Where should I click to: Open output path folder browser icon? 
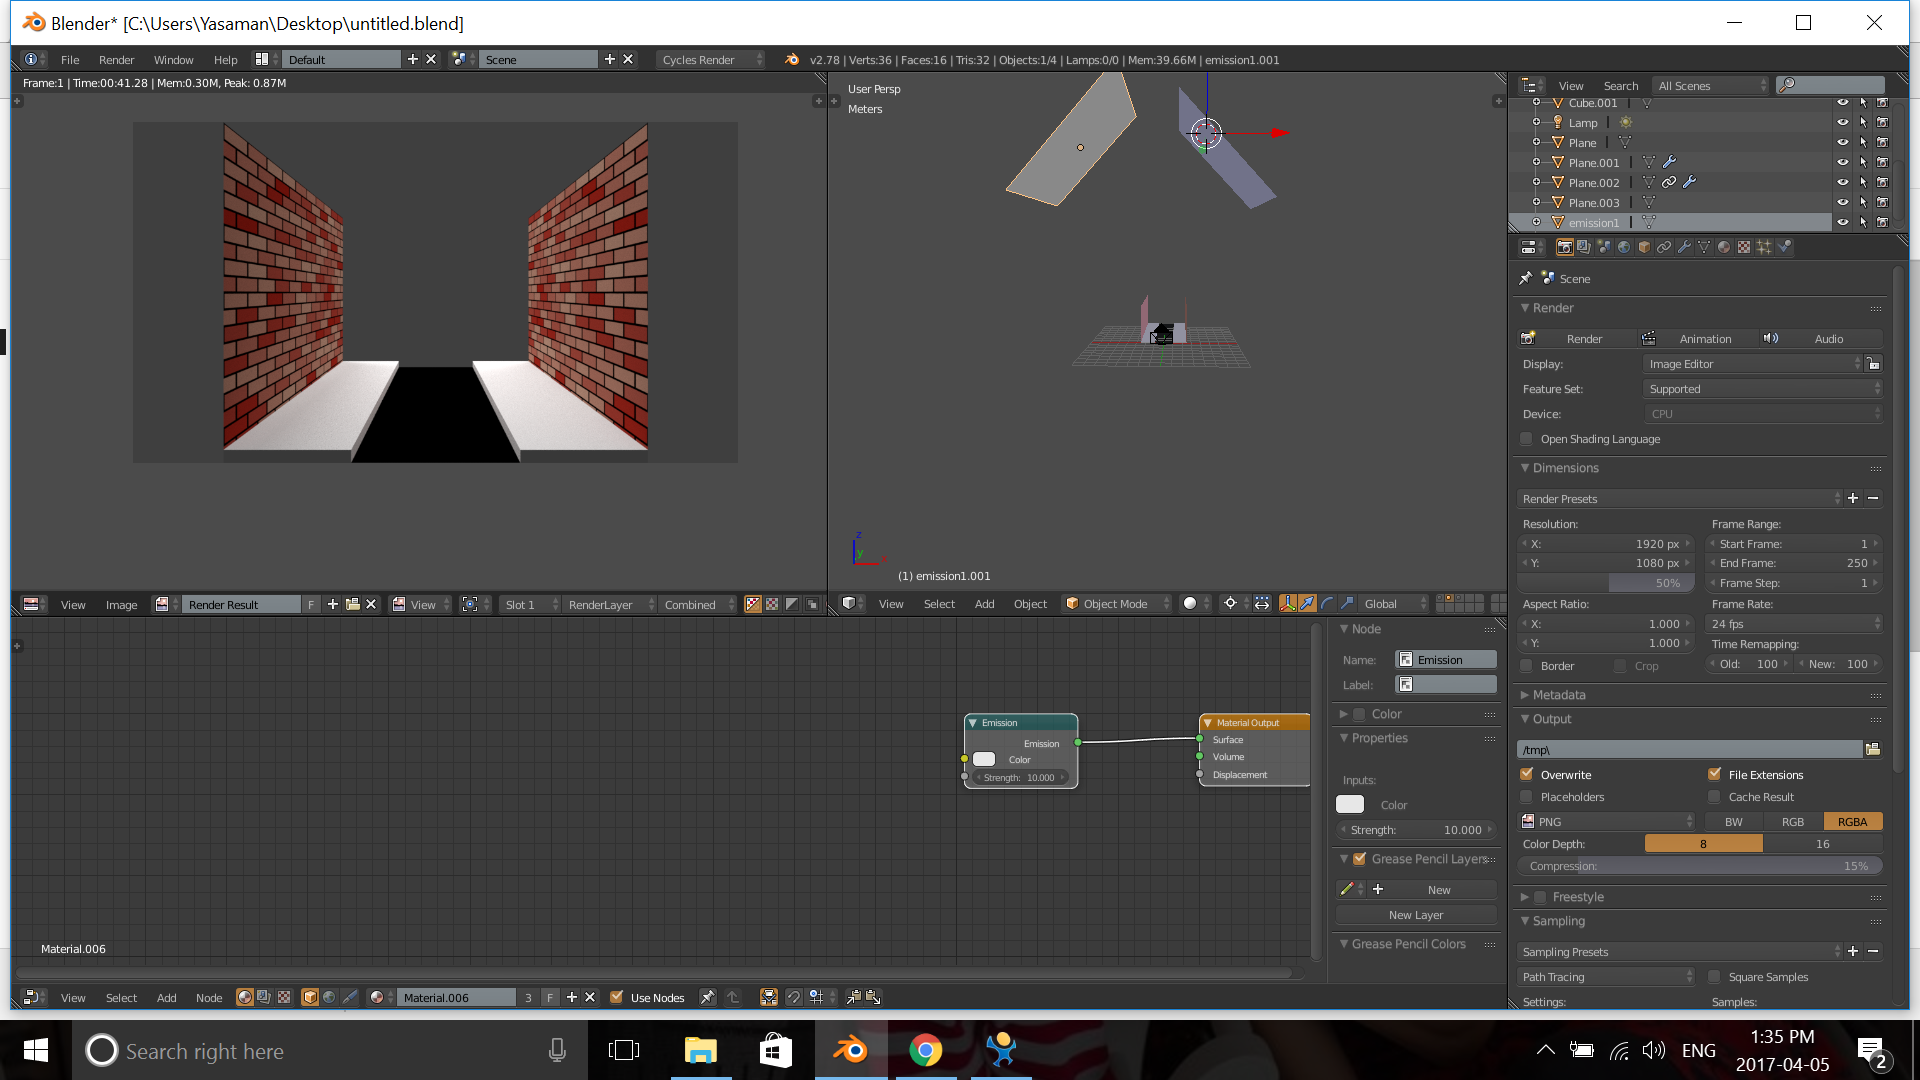tap(1873, 749)
